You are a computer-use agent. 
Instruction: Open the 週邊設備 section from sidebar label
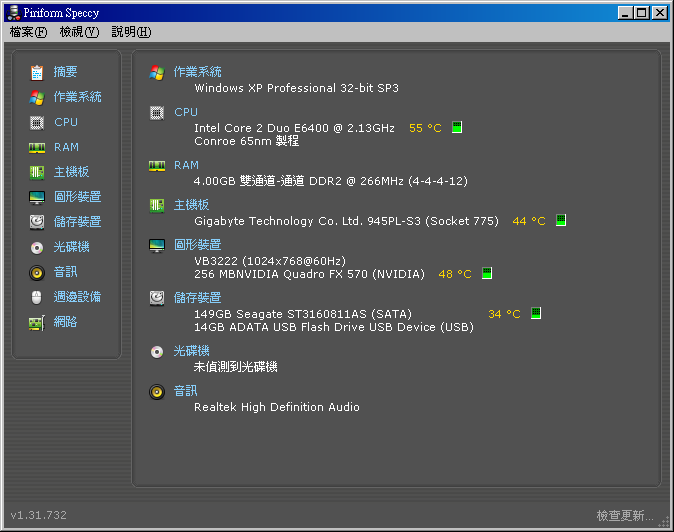(x=77, y=297)
